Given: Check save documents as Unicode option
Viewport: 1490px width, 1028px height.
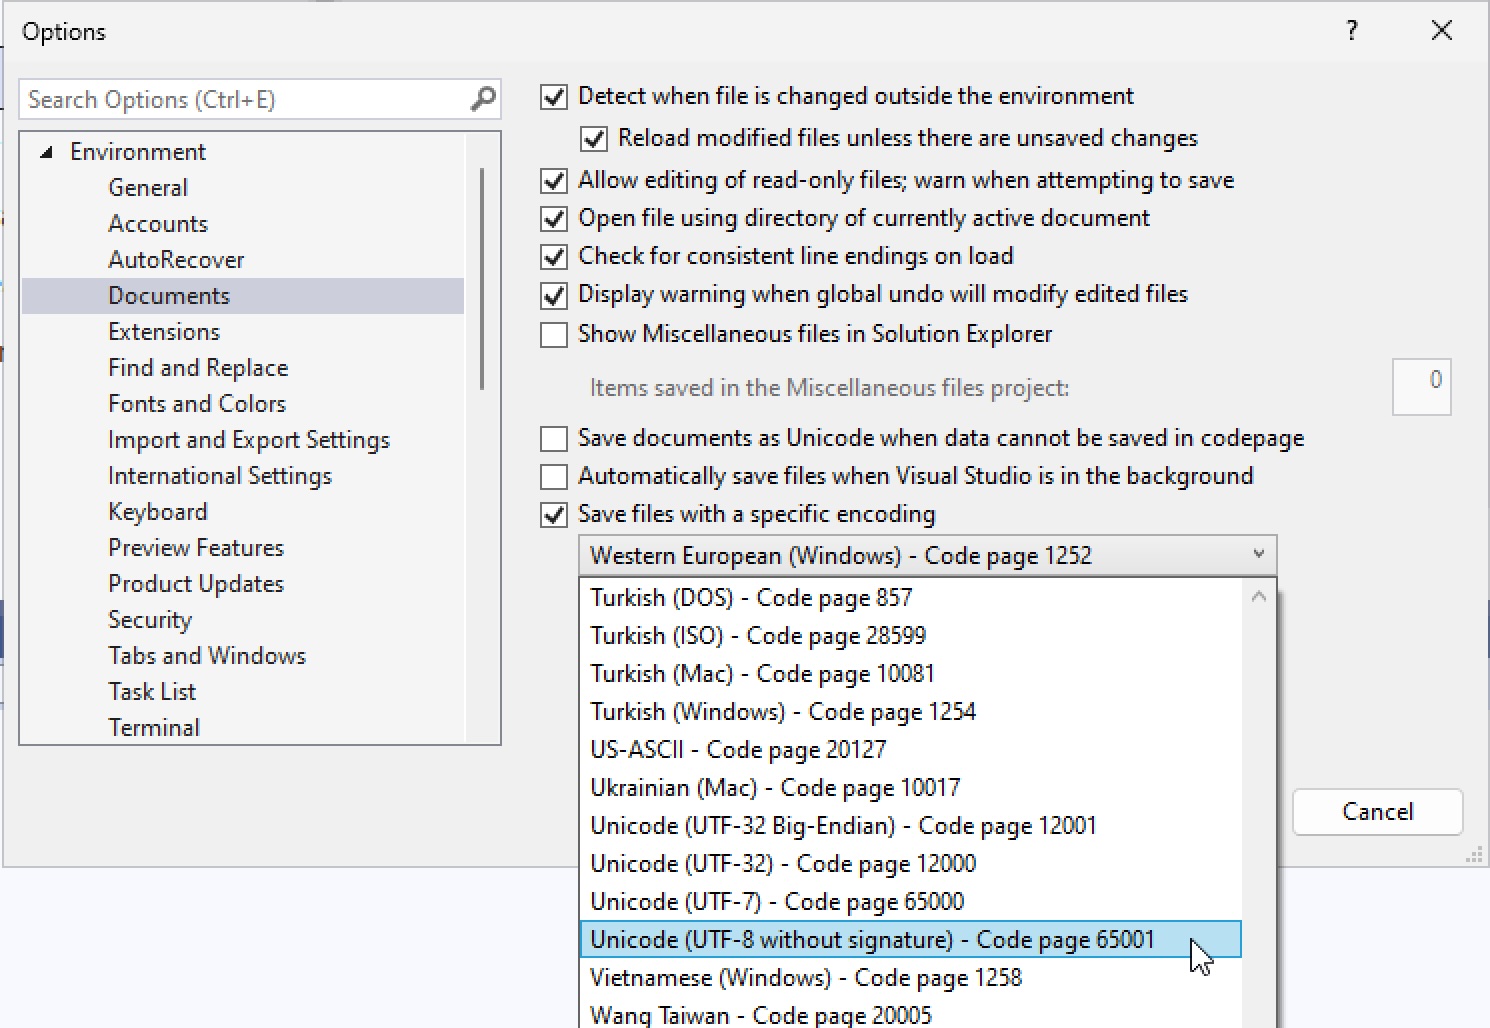Looking at the screenshot, I should click(x=553, y=438).
